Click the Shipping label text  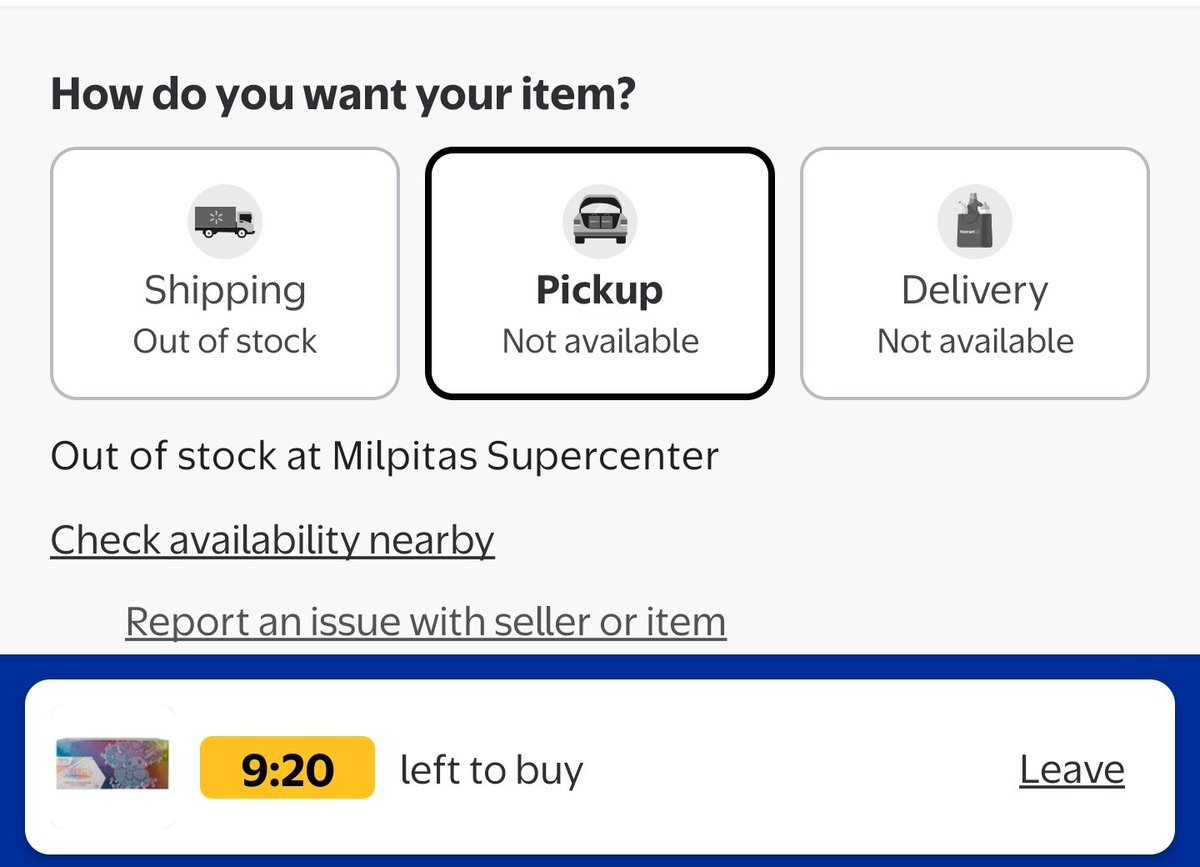click(x=225, y=290)
